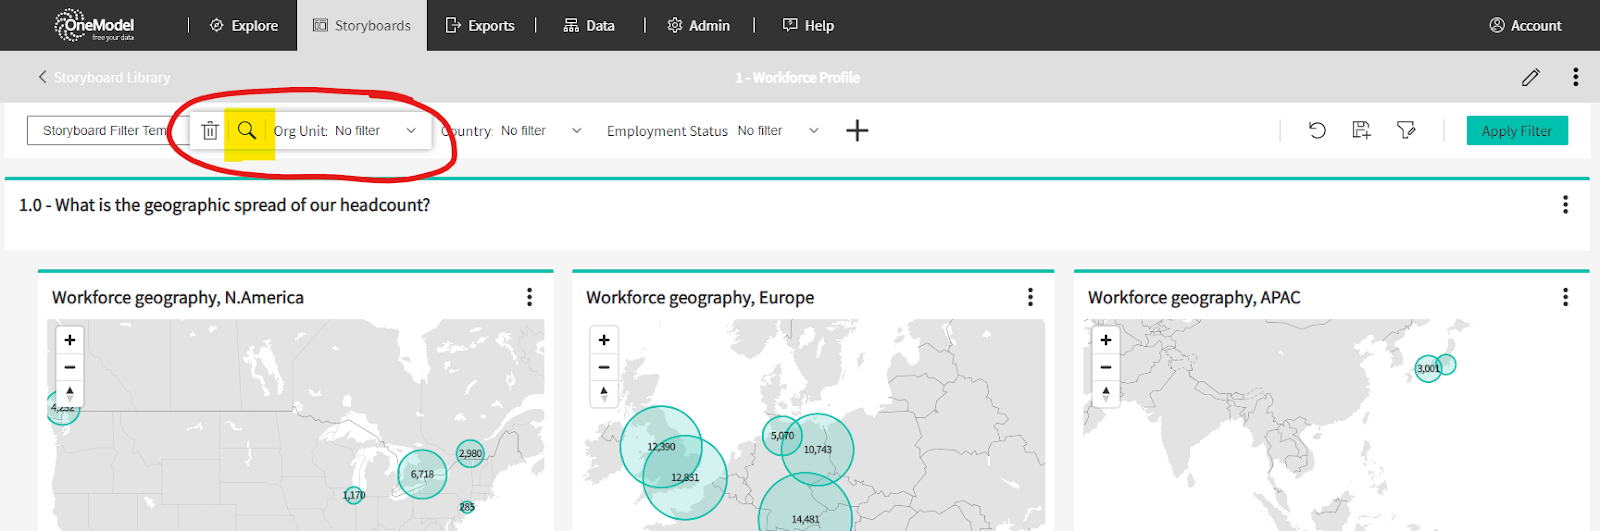
Task: Switch to the Exports tab
Action: pyautogui.click(x=480, y=25)
